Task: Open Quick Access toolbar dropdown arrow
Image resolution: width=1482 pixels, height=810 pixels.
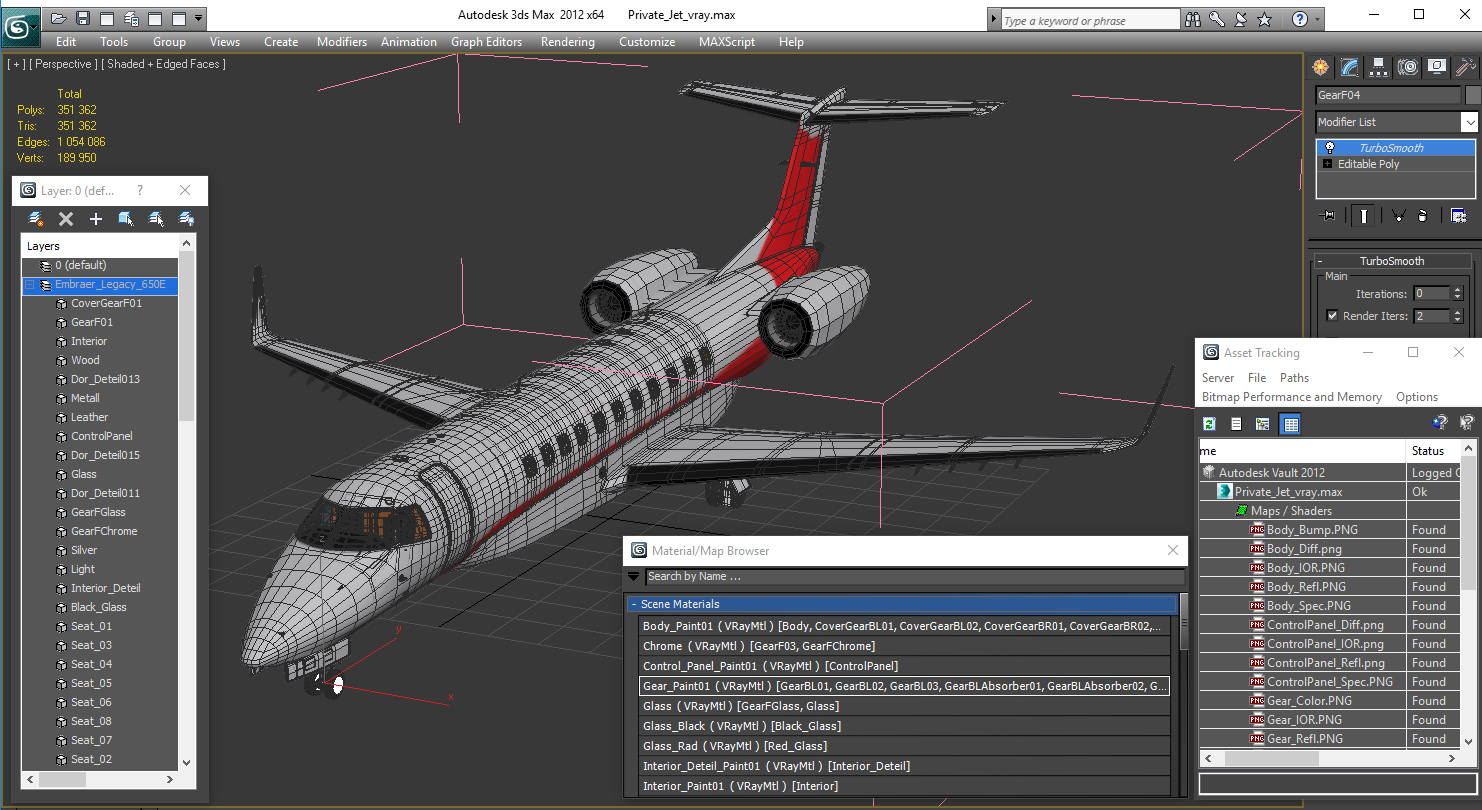Action: (199, 18)
